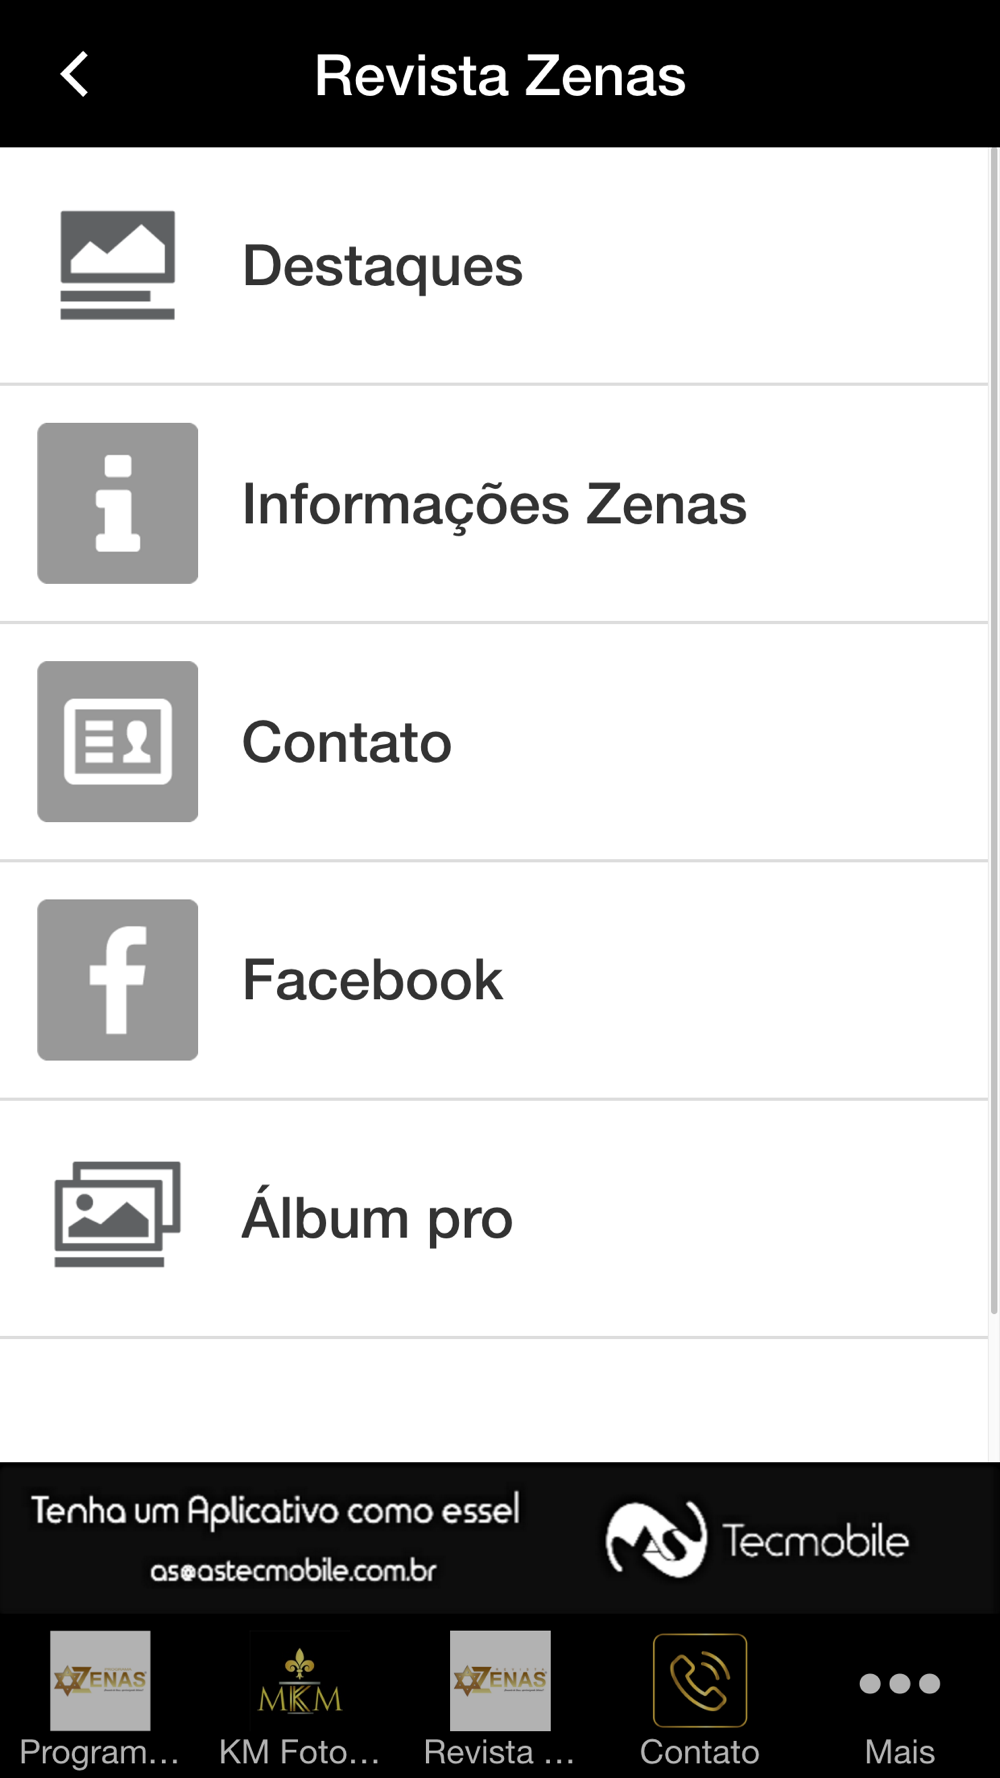Select Álbum pro list item
The width and height of the screenshot is (1000, 1778).
point(494,1218)
